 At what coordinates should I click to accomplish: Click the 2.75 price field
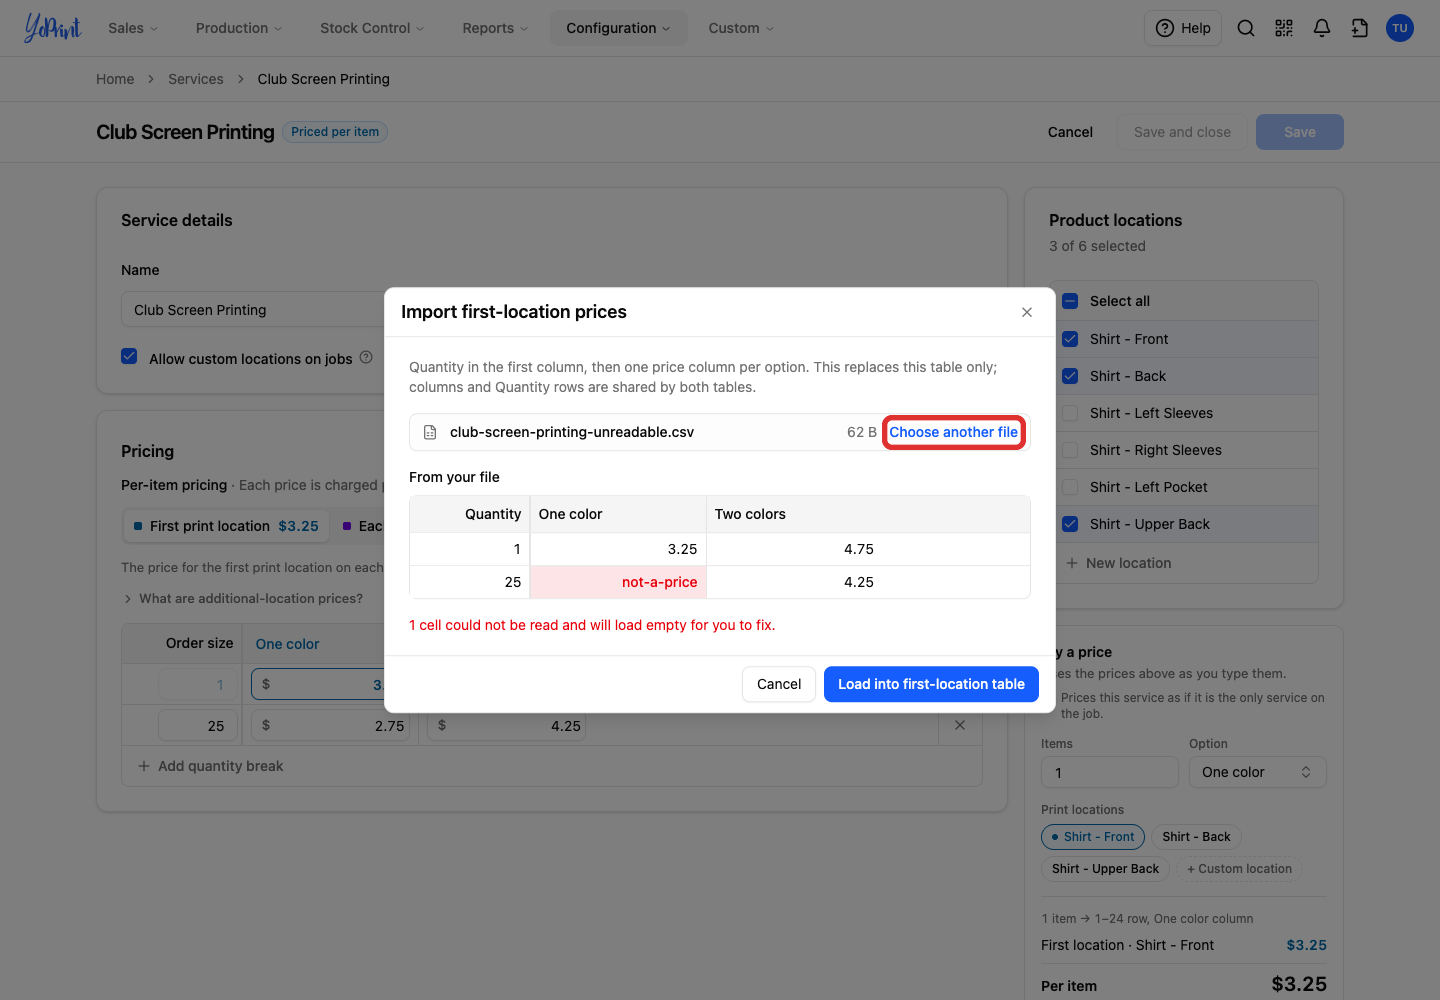tap(333, 726)
